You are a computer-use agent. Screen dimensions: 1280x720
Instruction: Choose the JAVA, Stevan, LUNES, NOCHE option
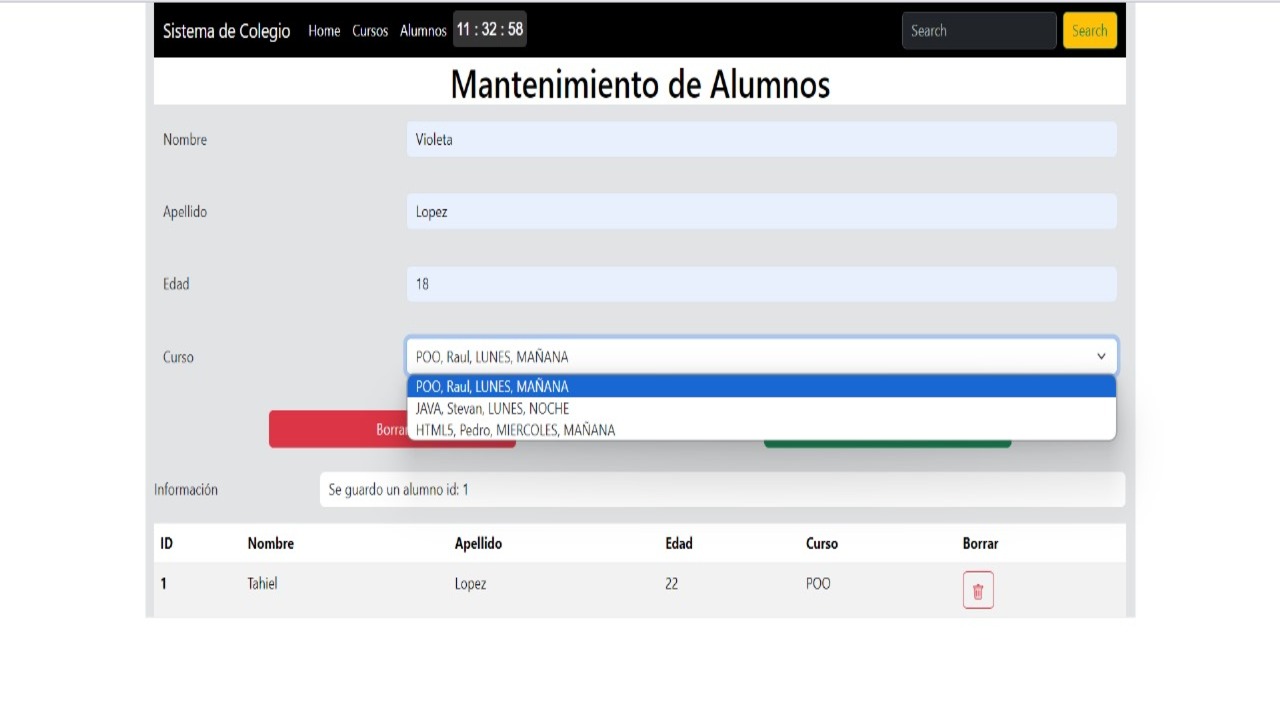point(761,408)
